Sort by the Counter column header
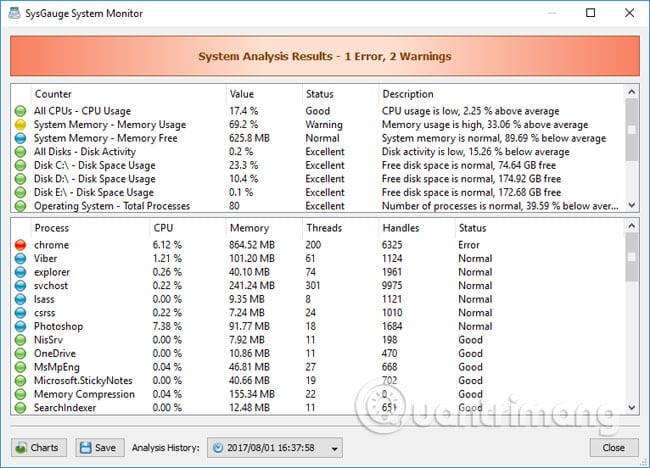 [x=128, y=94]
